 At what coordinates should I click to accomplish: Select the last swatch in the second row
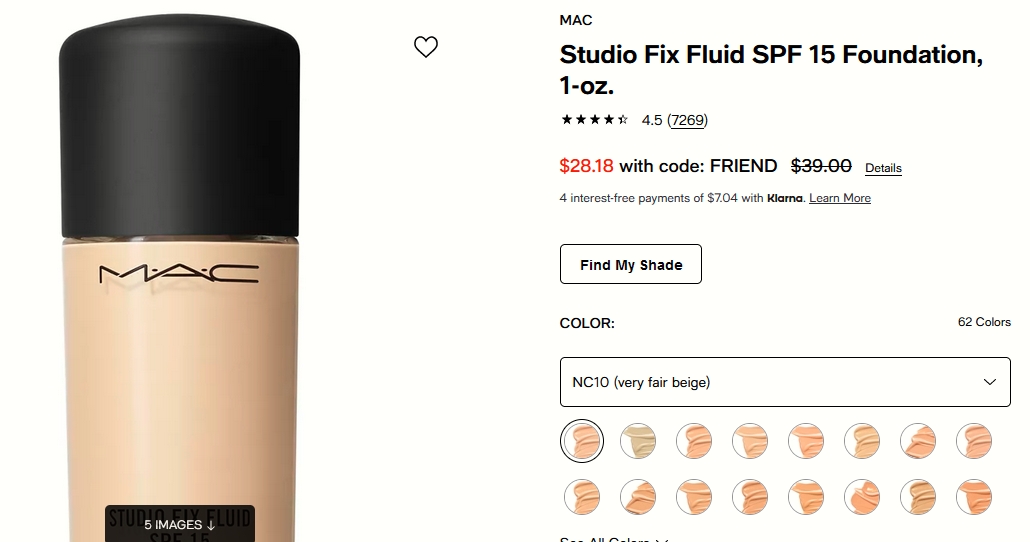click(x=974, y=497)
